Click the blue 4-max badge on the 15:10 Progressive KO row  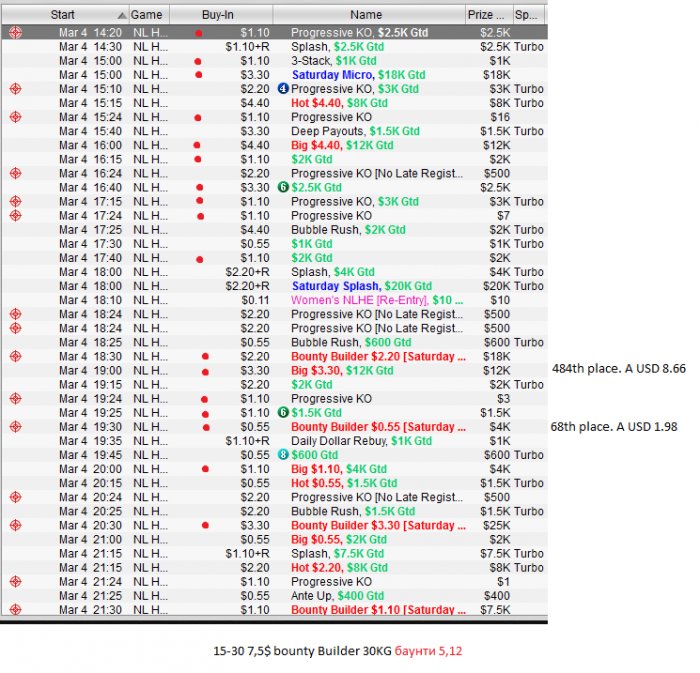(283, 88)
